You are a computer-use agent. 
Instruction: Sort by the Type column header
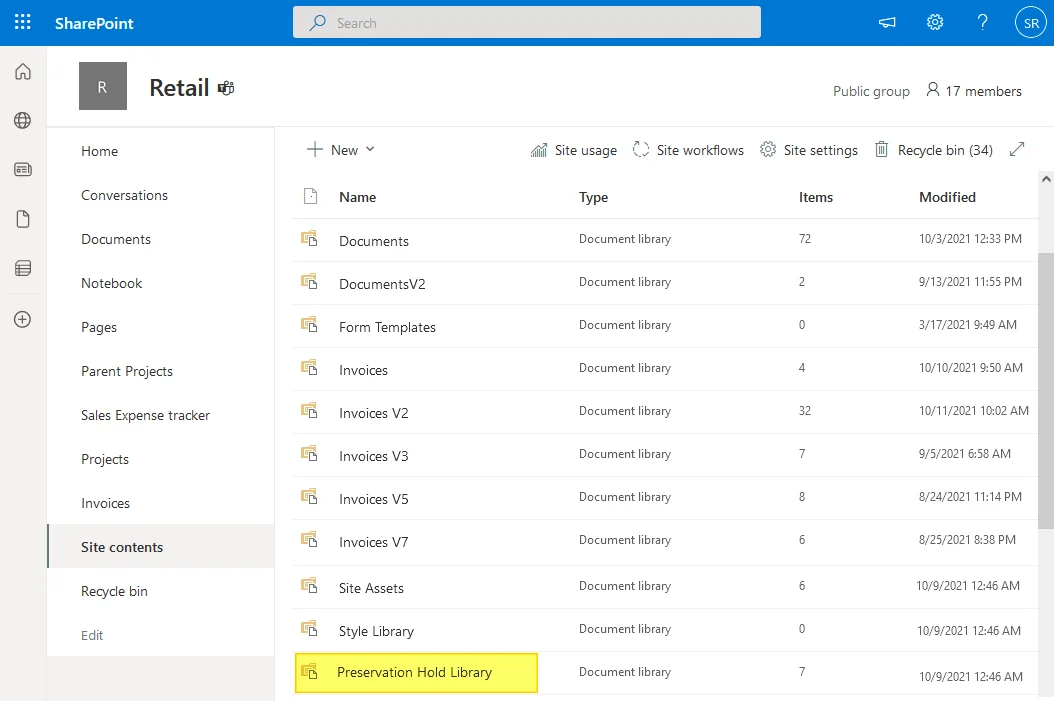594,197
